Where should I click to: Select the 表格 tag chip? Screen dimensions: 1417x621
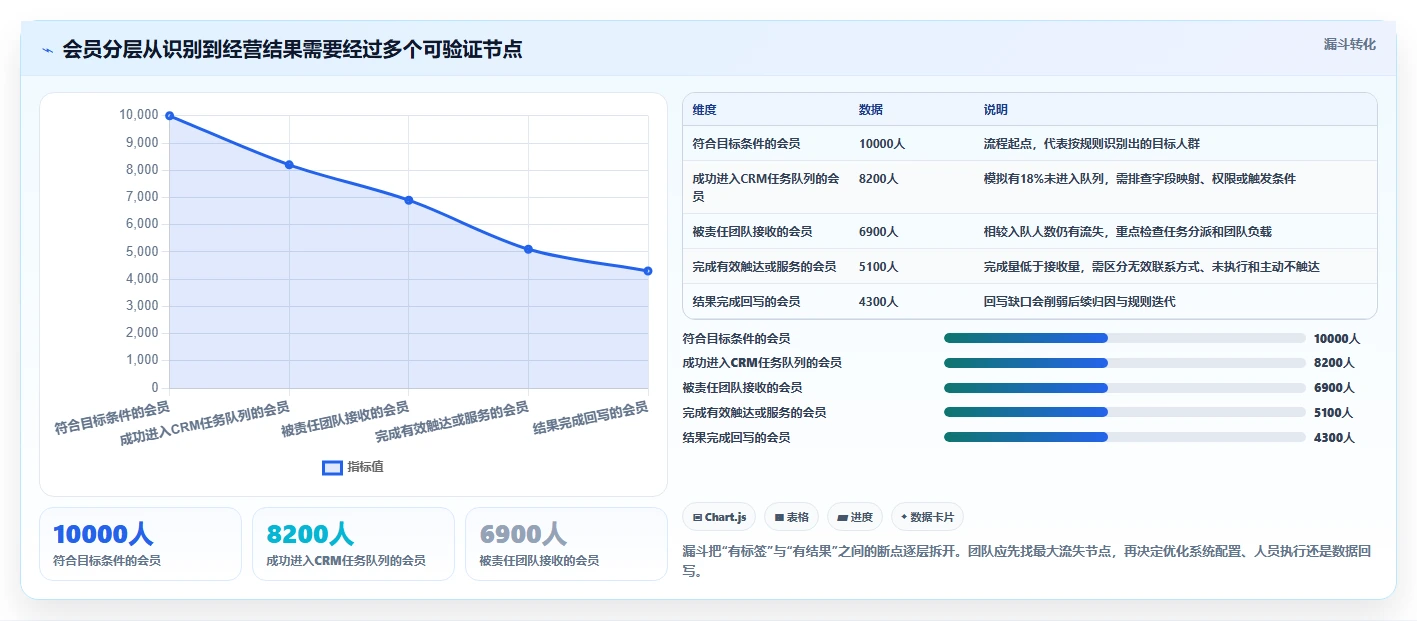791,517
